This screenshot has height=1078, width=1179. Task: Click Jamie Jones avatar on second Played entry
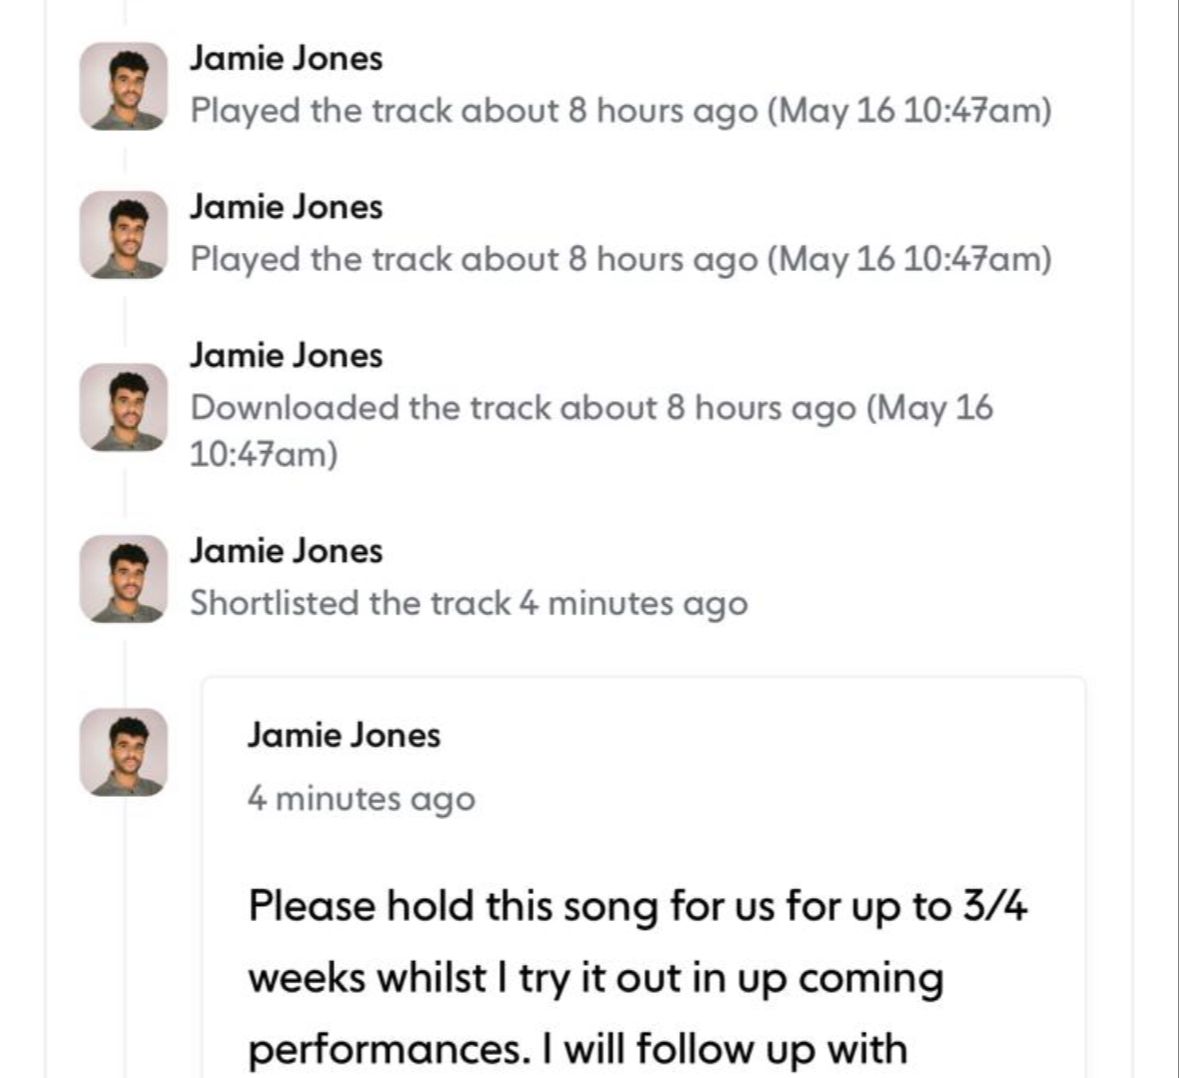pyautogui.click(x=124, y=235)
